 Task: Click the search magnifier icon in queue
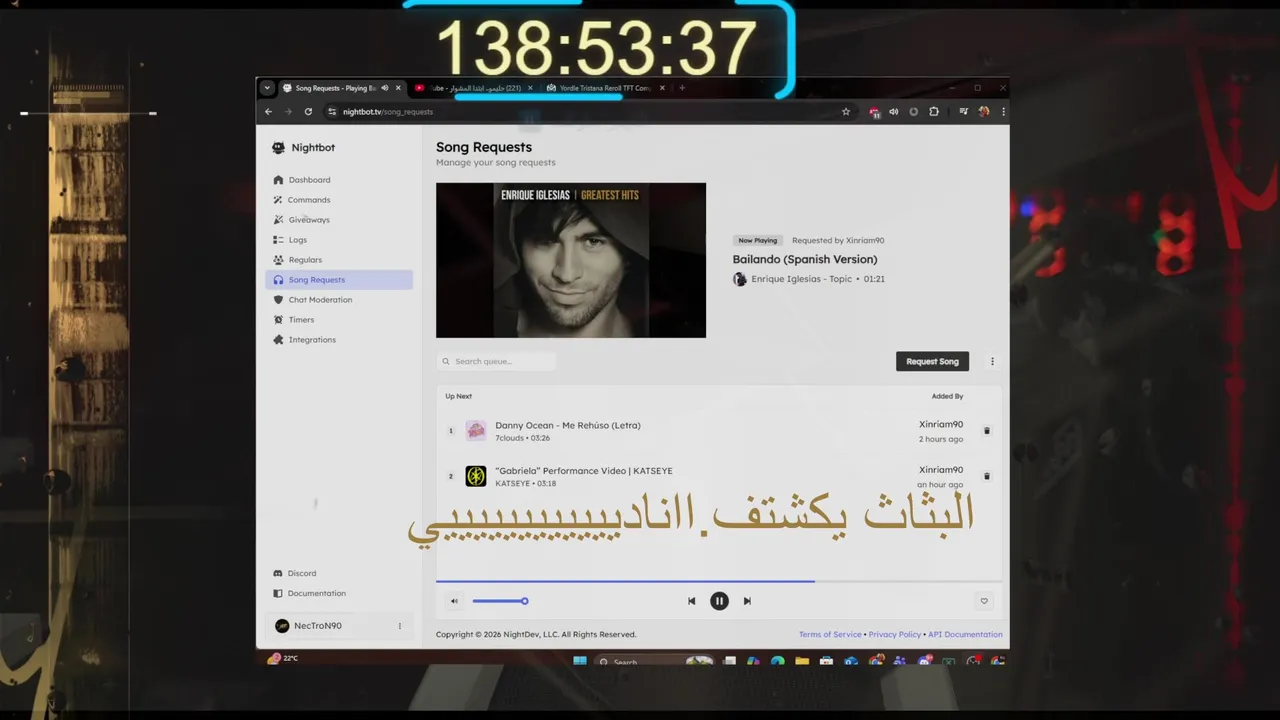coord(446,361)
